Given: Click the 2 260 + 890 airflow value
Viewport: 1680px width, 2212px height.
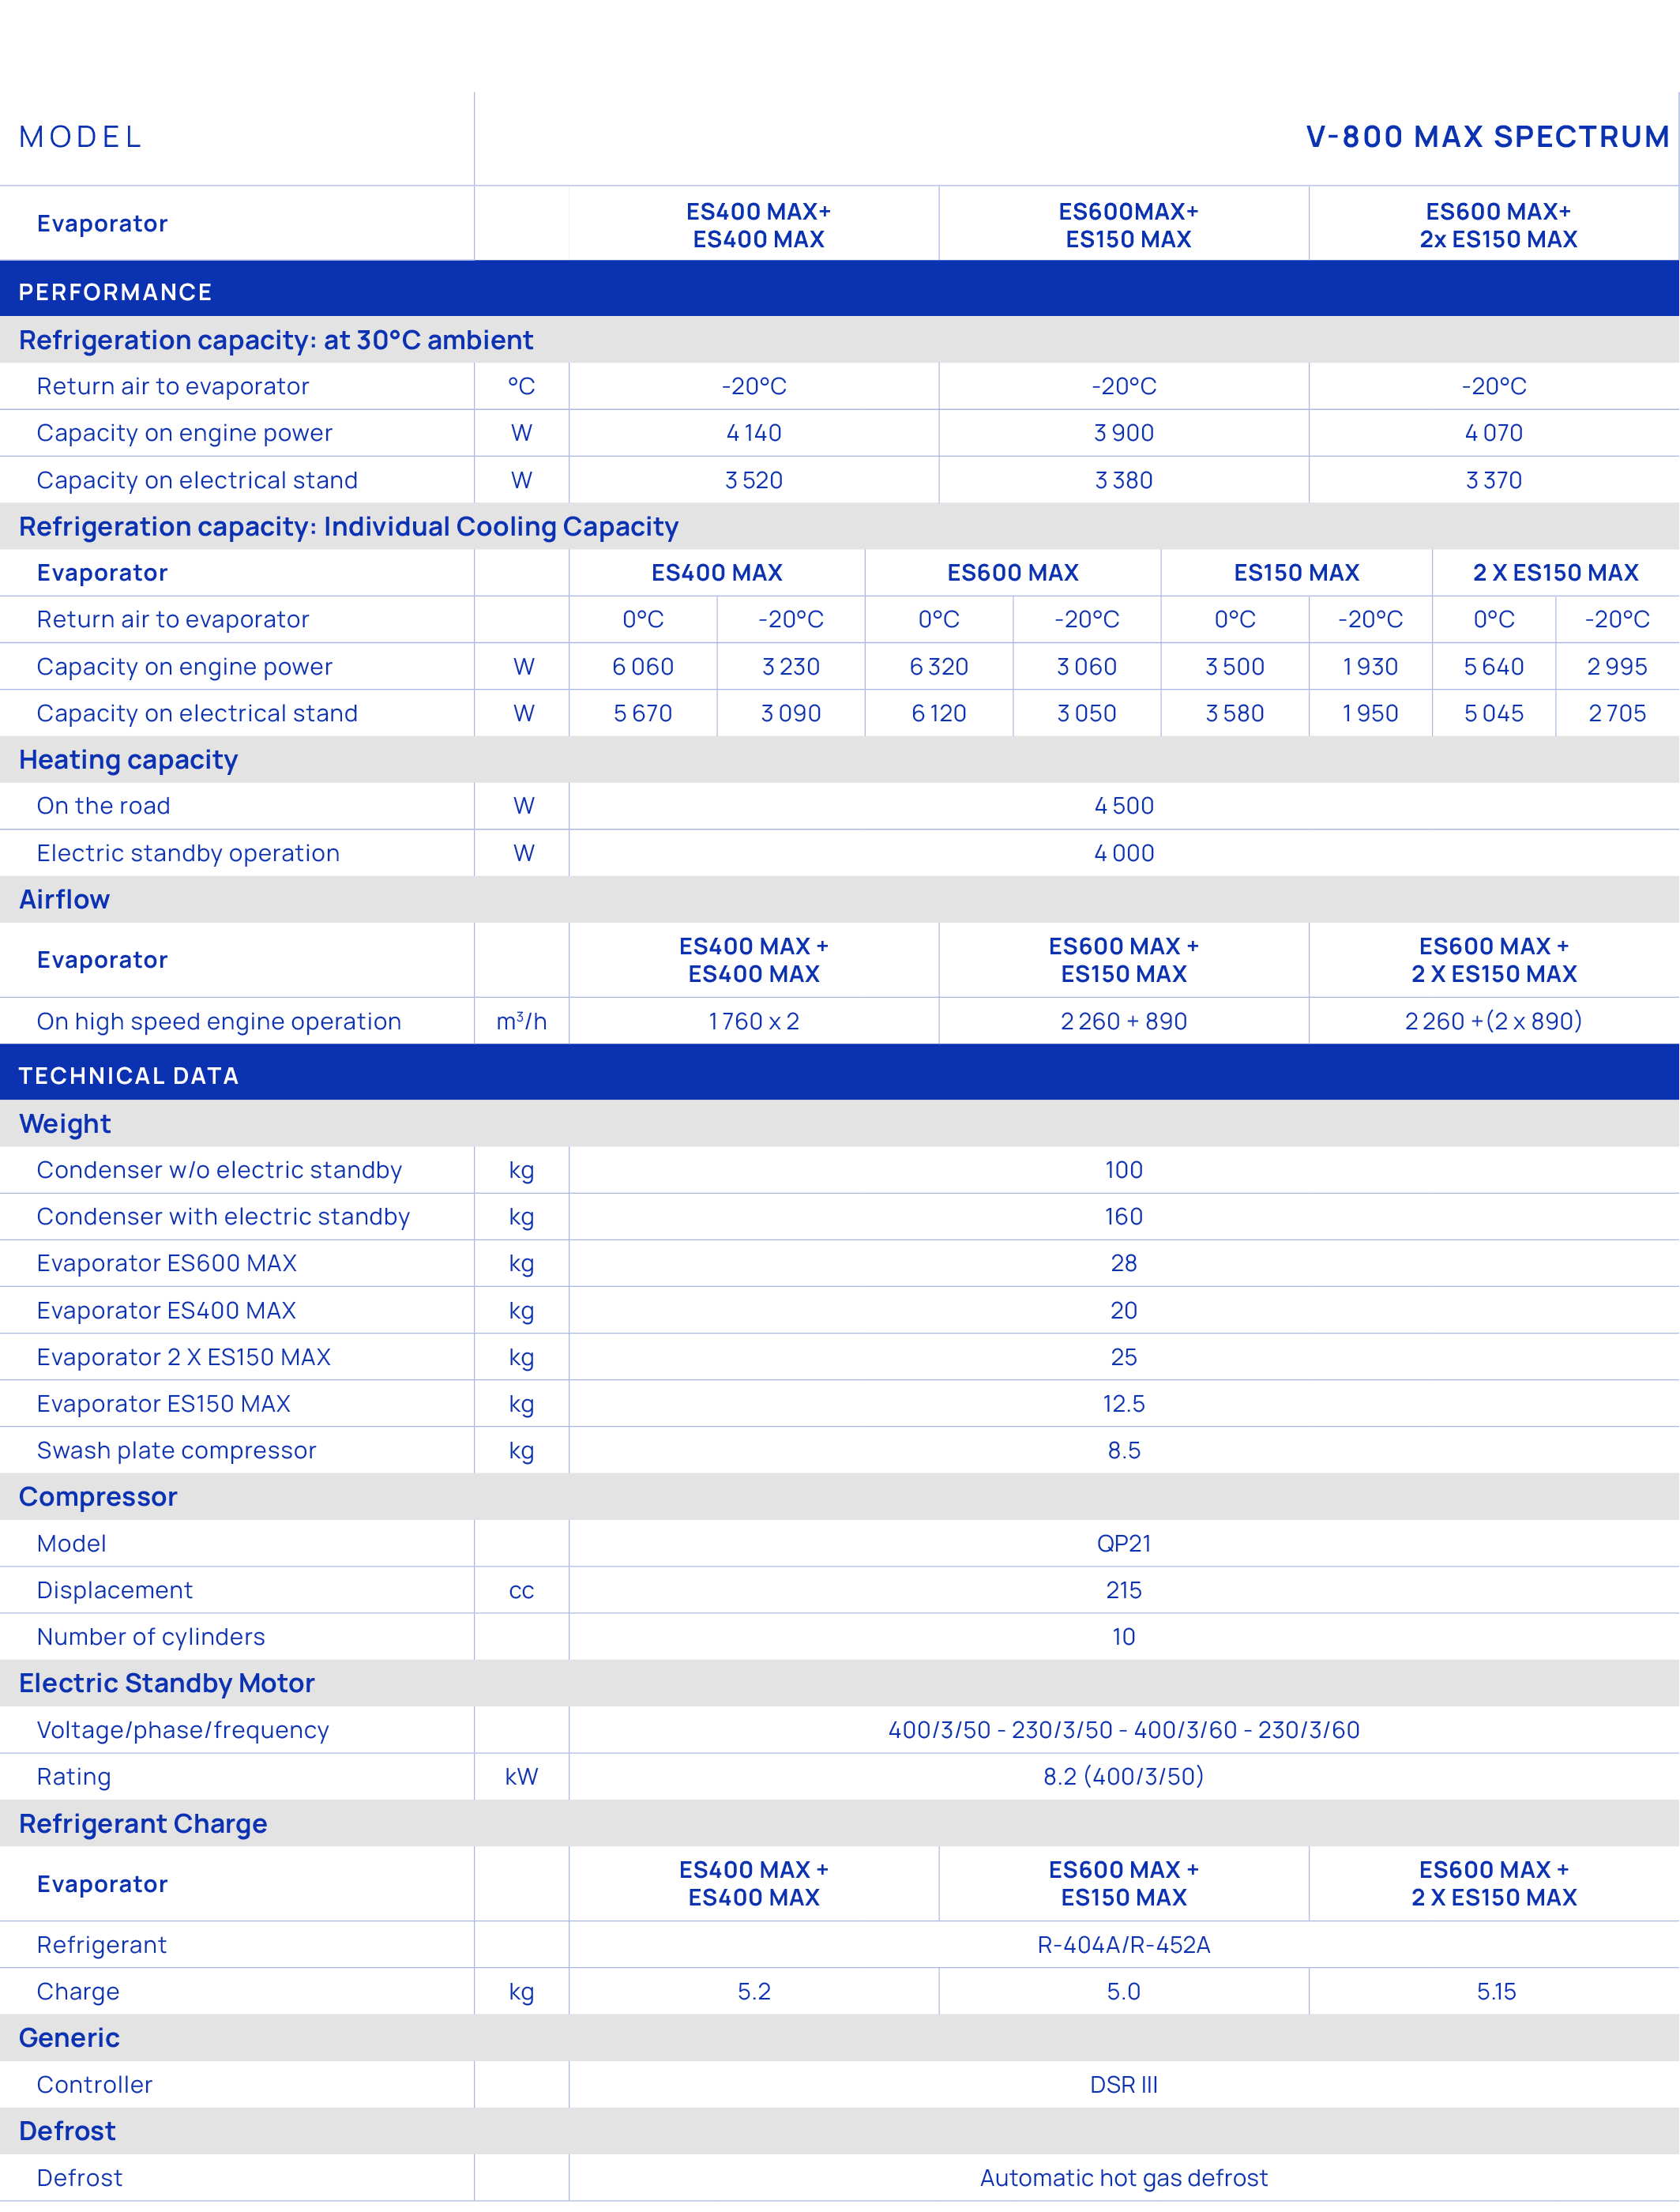Looking at the screenshot, I should pos(1124,1021).
